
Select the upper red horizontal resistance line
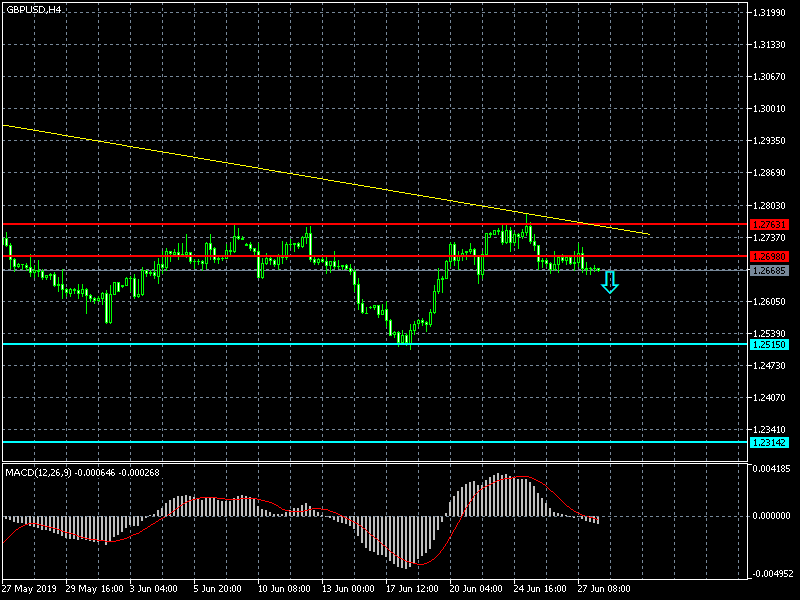pos(300,224)
